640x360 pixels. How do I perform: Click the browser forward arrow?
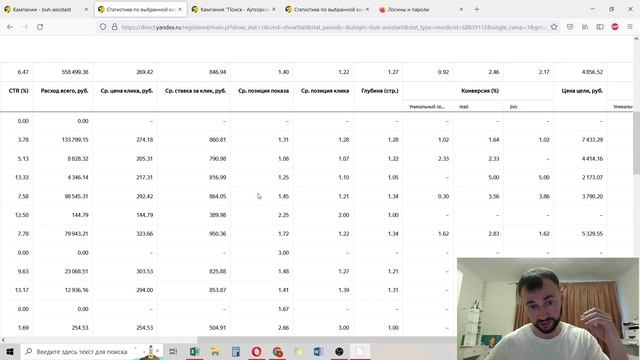pos(25,27)
